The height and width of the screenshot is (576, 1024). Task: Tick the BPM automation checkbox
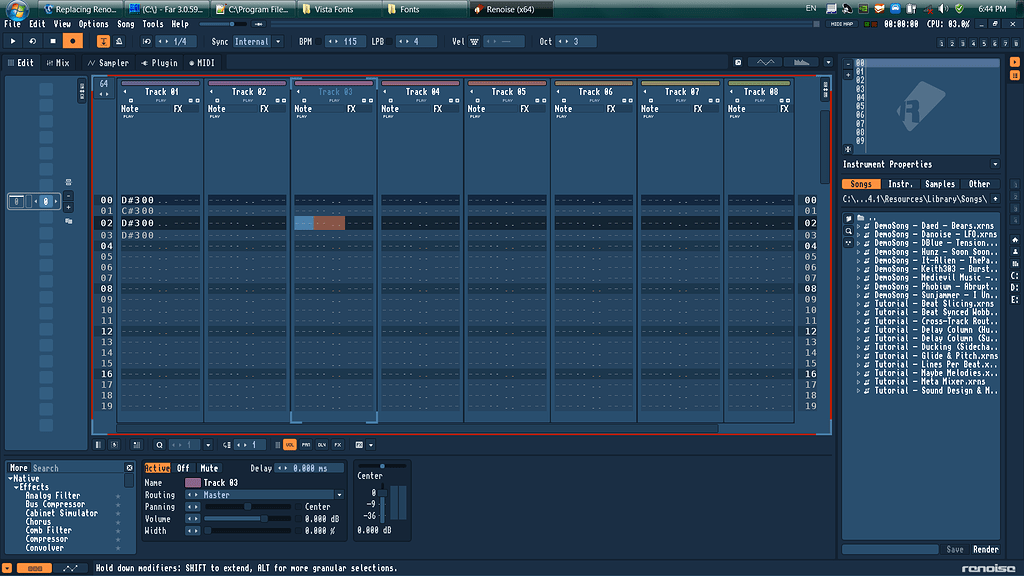click(x=319, y=42)
